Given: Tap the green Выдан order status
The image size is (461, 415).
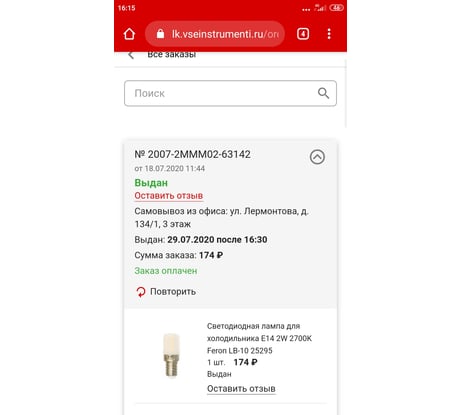Looking at the screenshot, I should pyautogui.click(x=151, y=183).
